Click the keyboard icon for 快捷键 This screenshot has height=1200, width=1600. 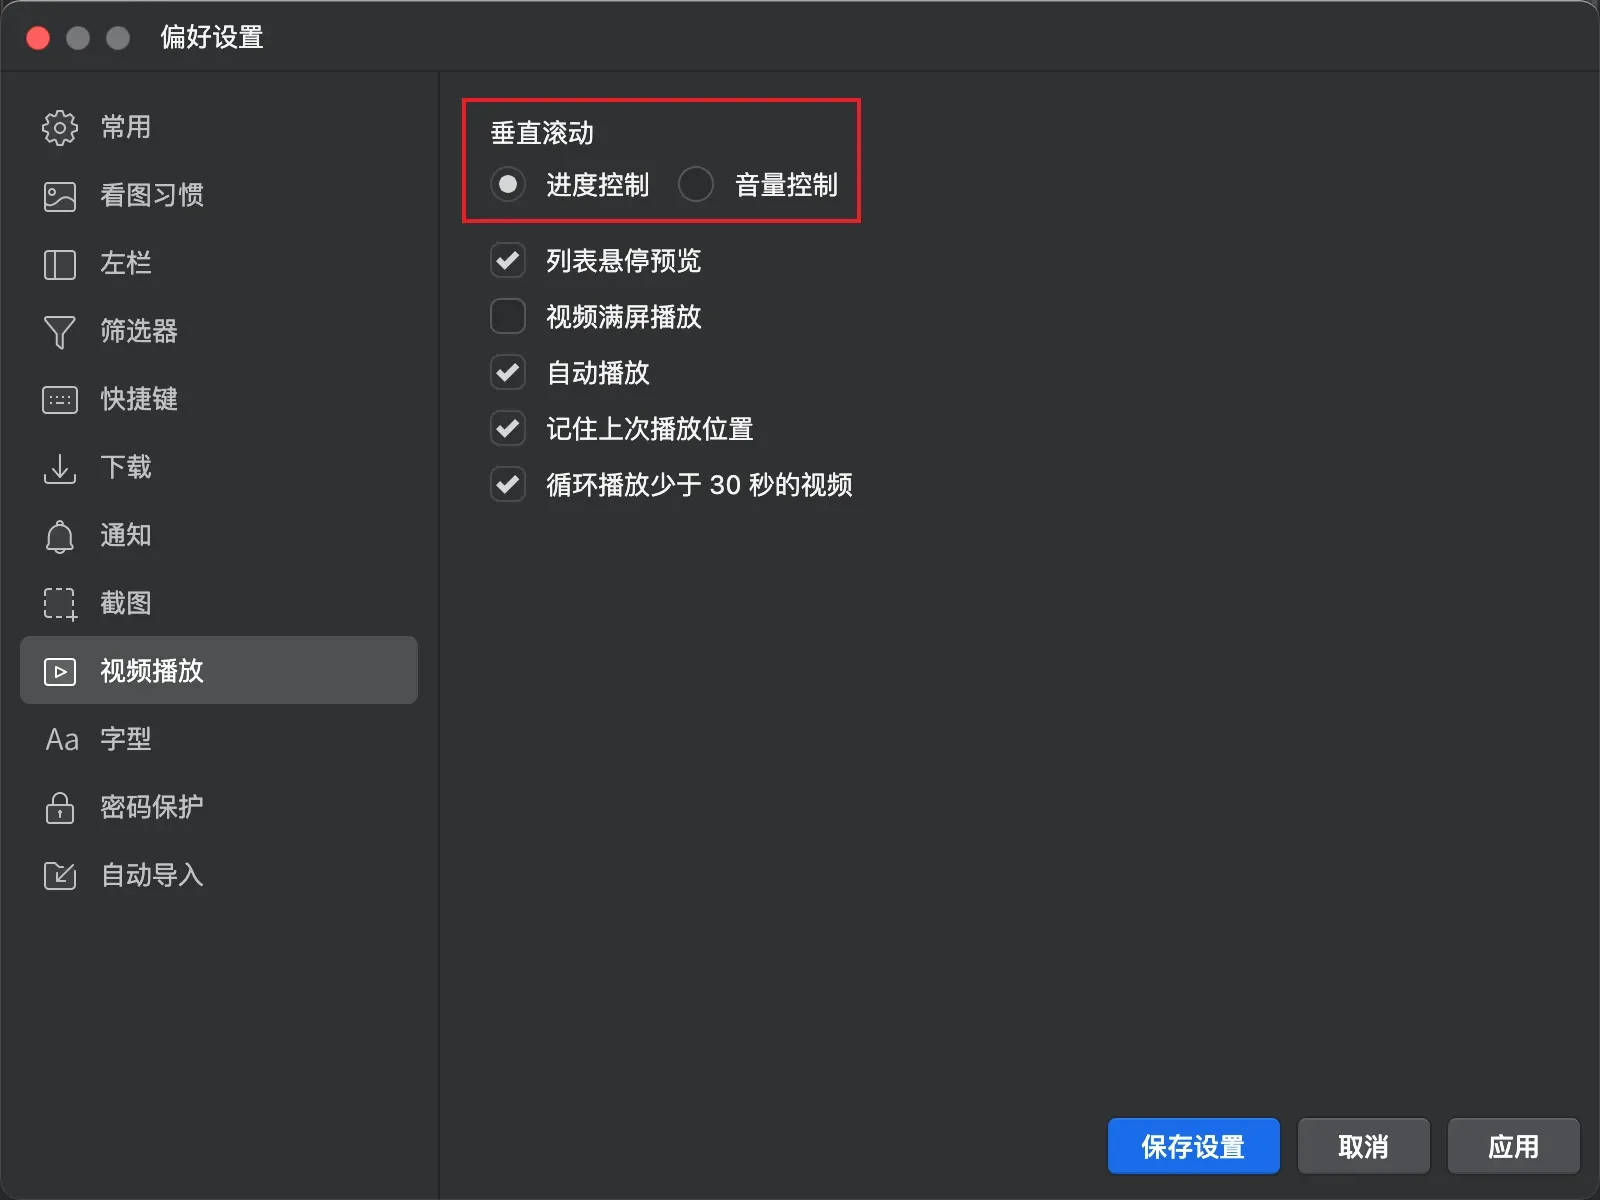(x=60, y=400)
